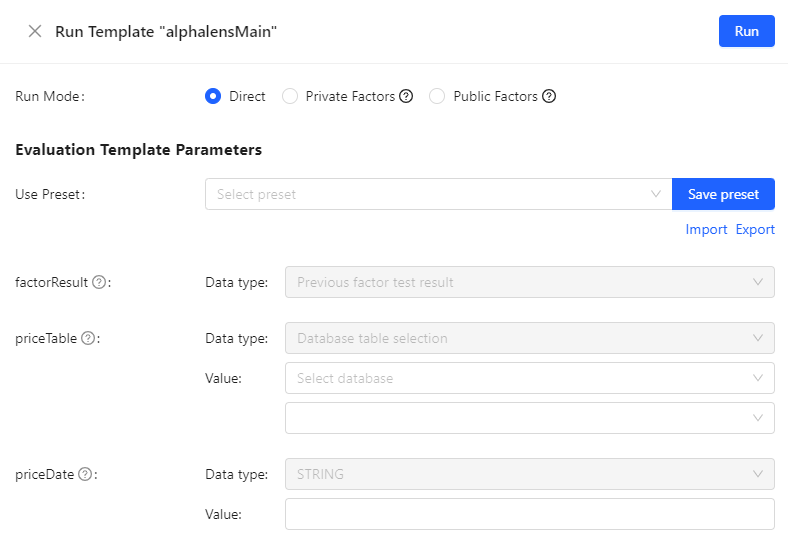
Task: Click the Export link
Action: 755,229
